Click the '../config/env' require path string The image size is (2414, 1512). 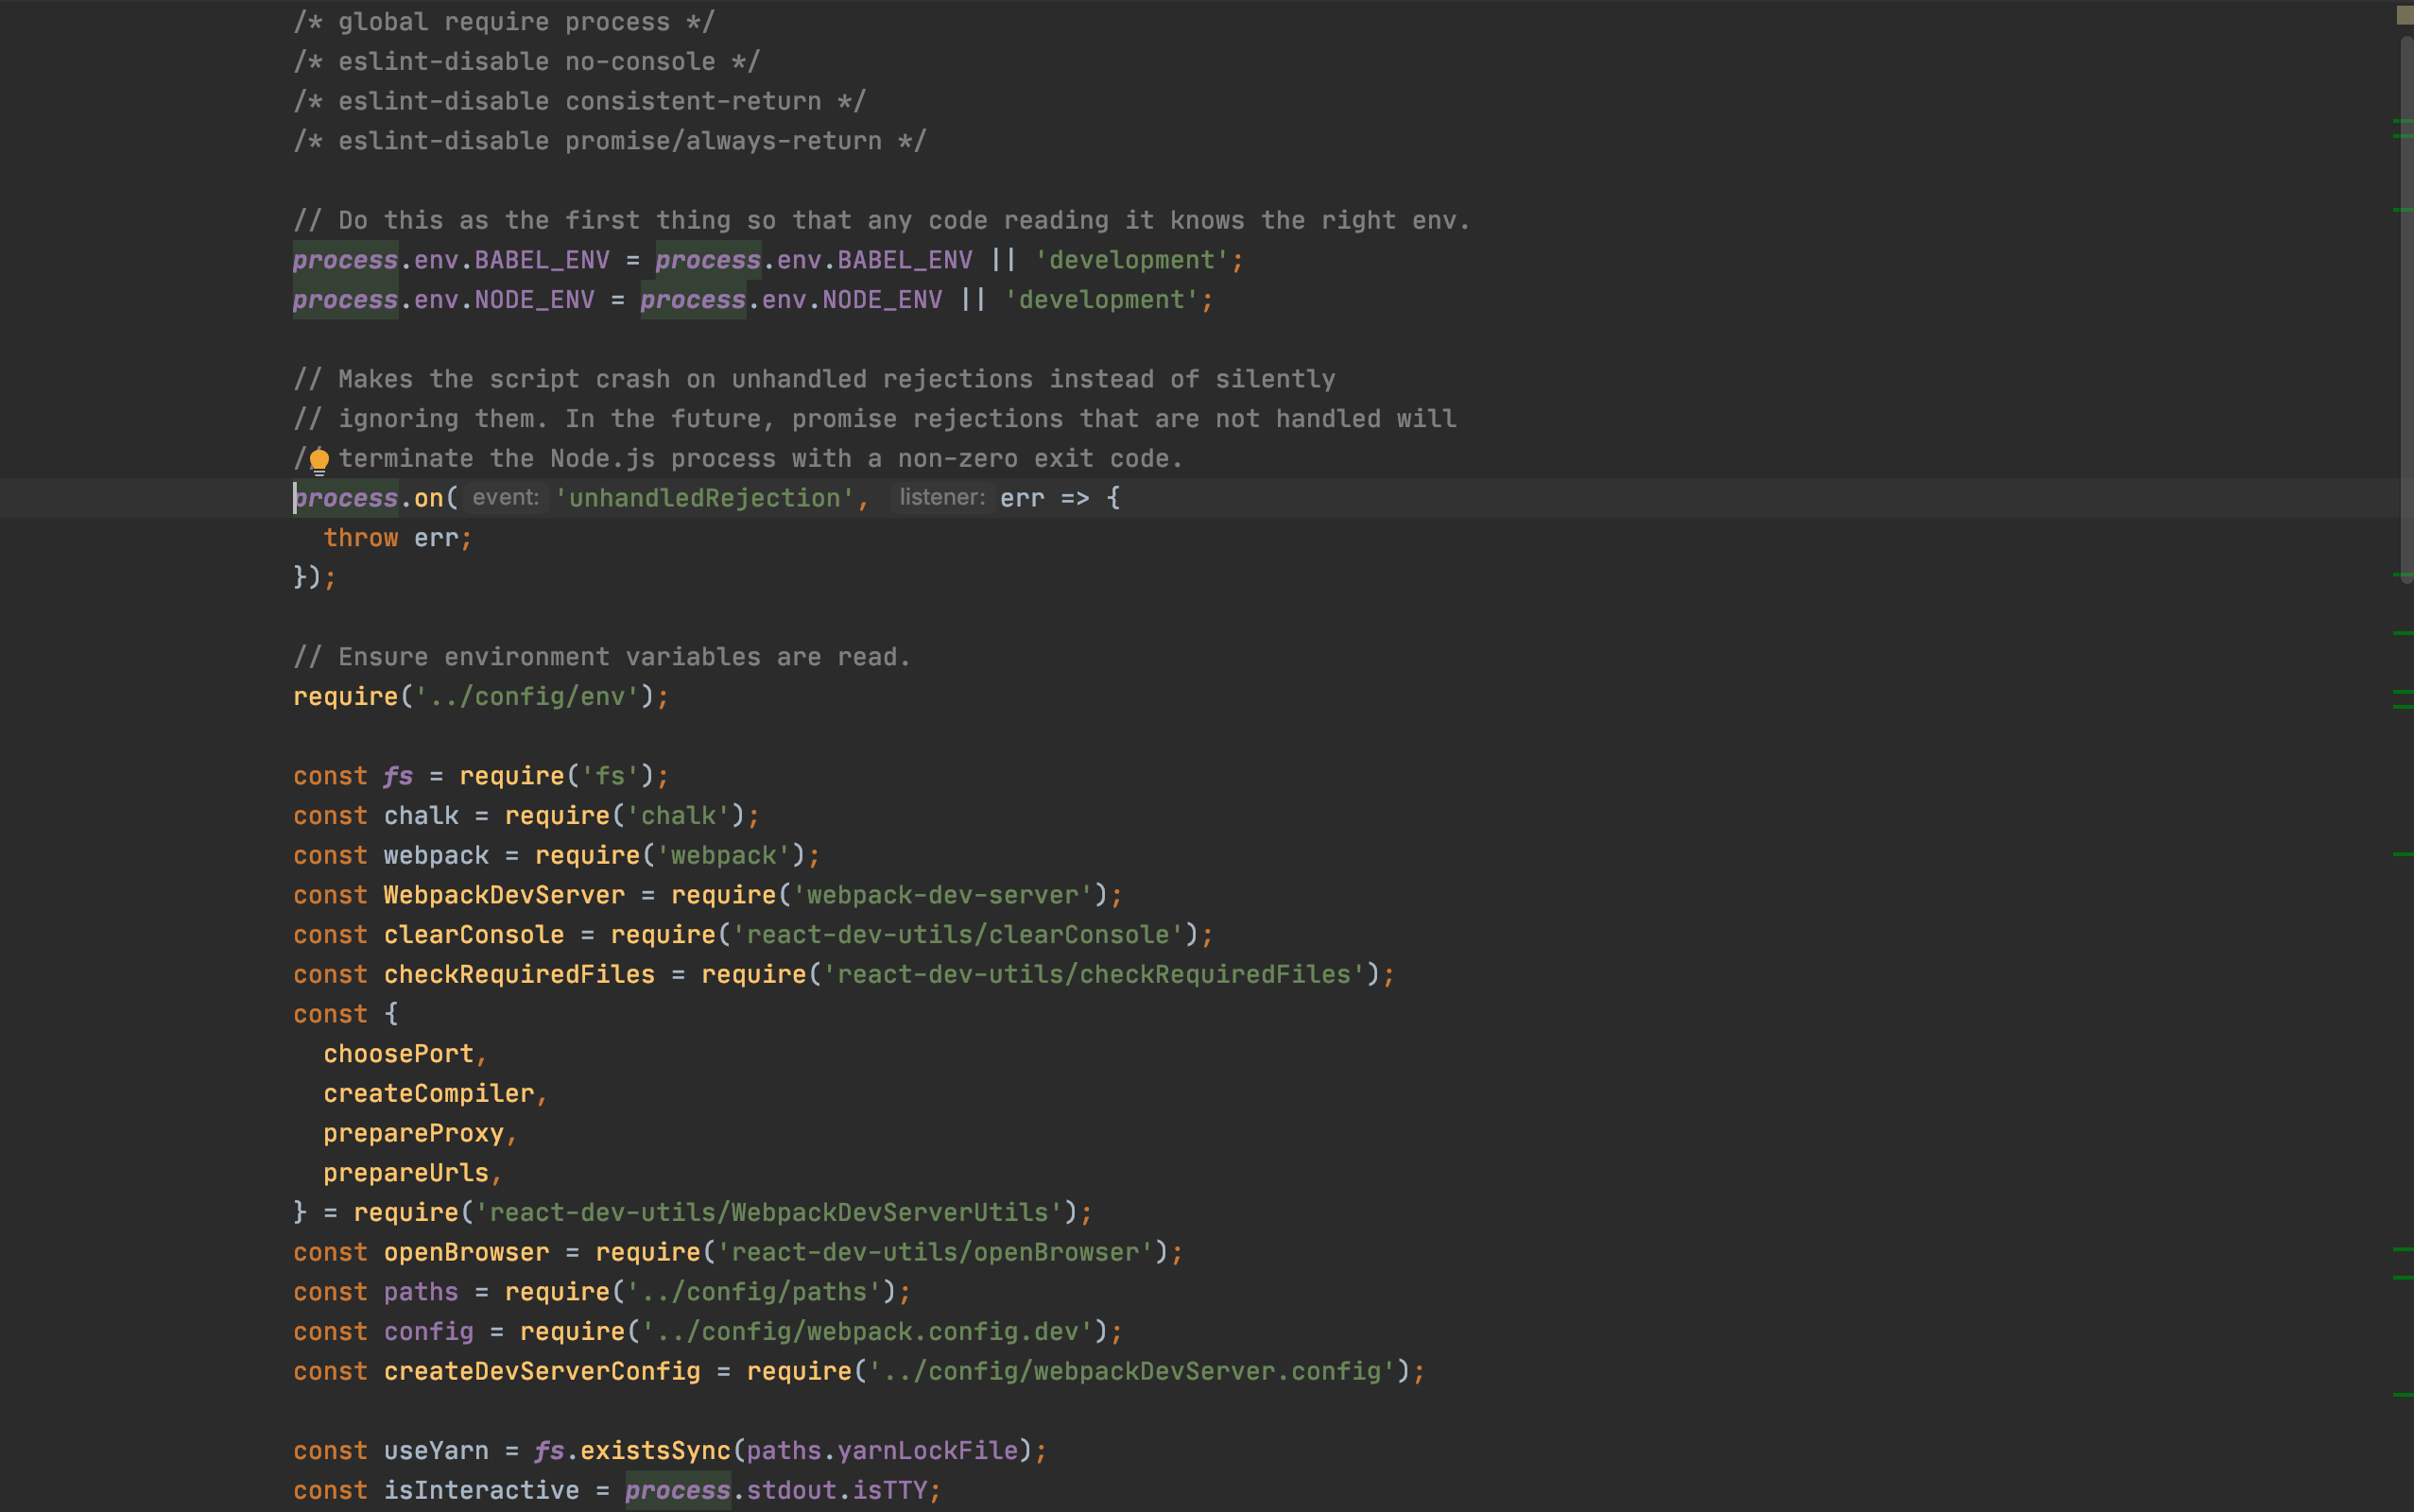[x=528, y=696]
